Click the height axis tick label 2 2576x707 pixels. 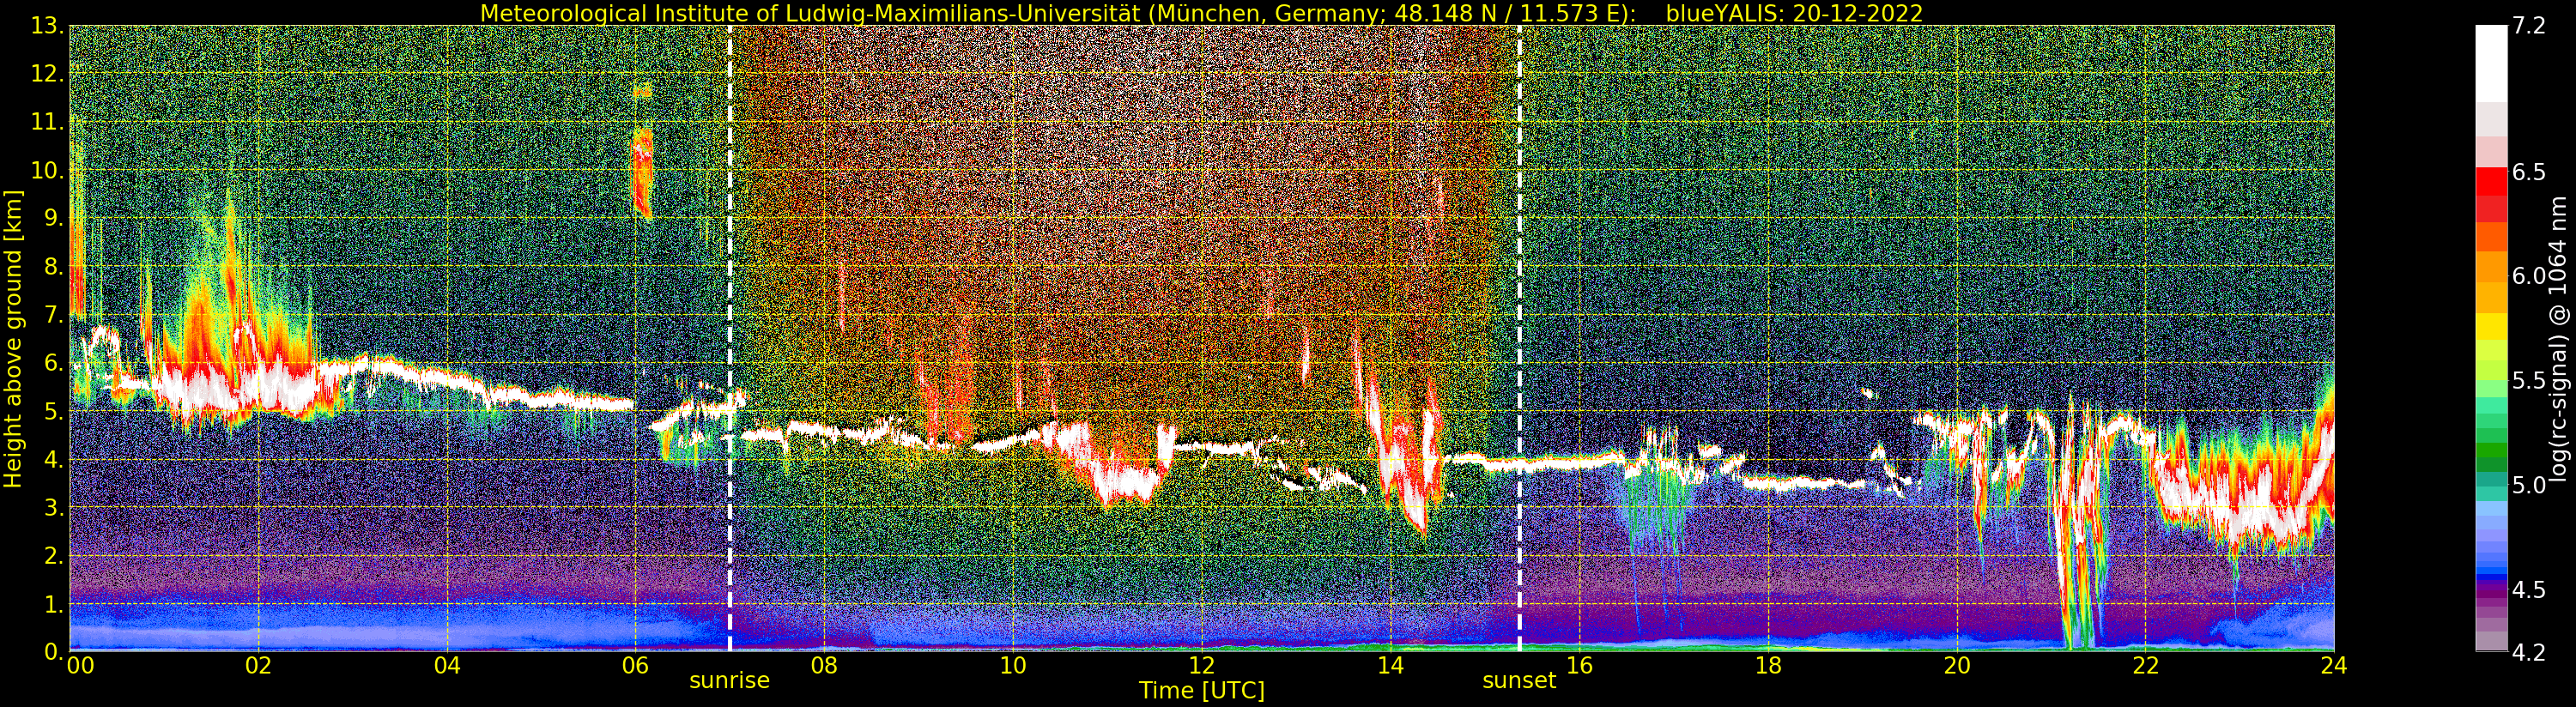click(54, 555)
